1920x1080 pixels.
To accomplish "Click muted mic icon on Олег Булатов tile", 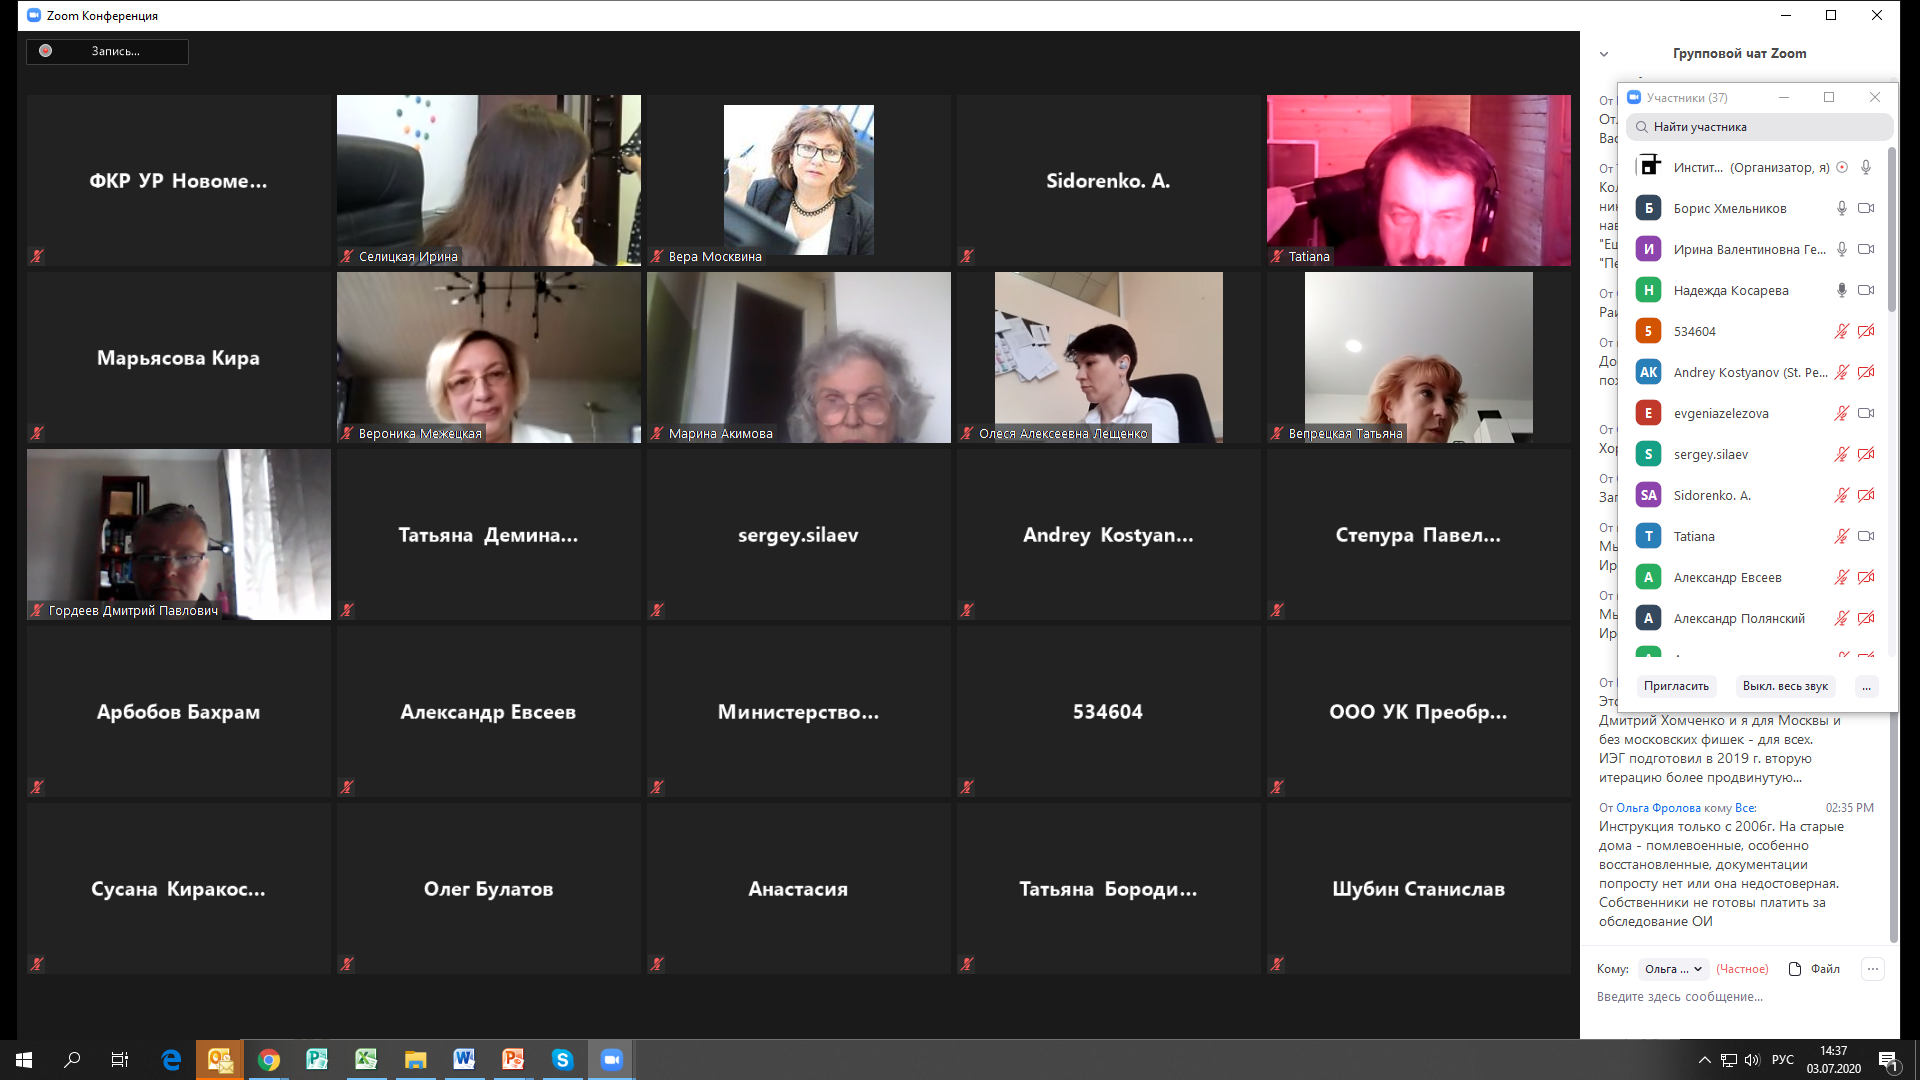I will (x=347, y=964).
